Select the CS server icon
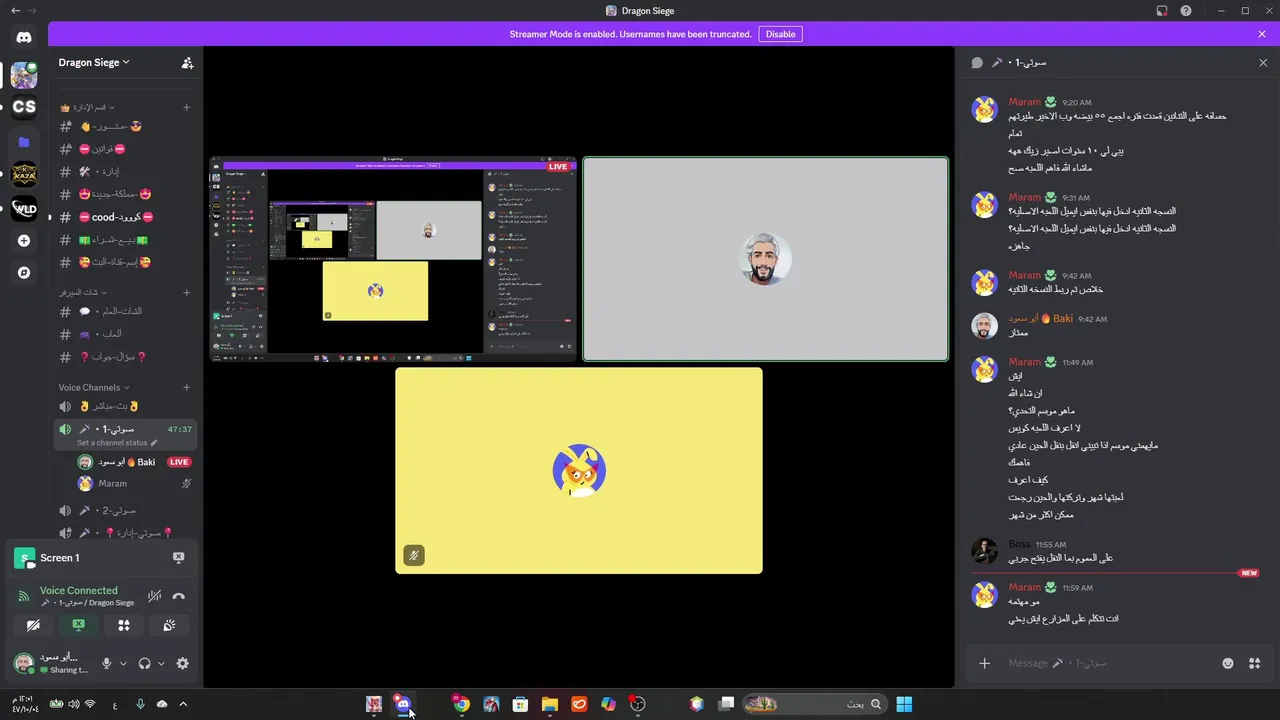Image resolution: width=1280 pixels, height=720 pixels. [24, 107]
